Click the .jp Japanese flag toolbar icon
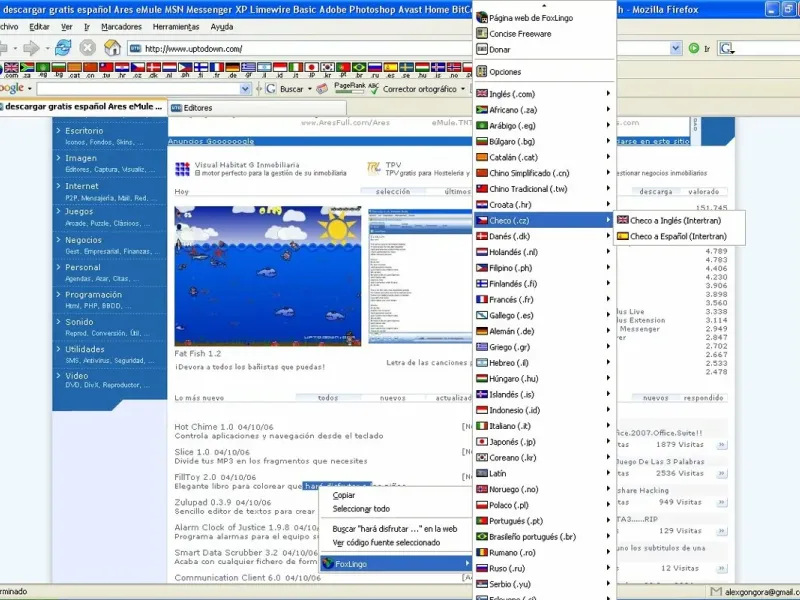This screenshot has height=600, width=800. (x=312, y=68)
